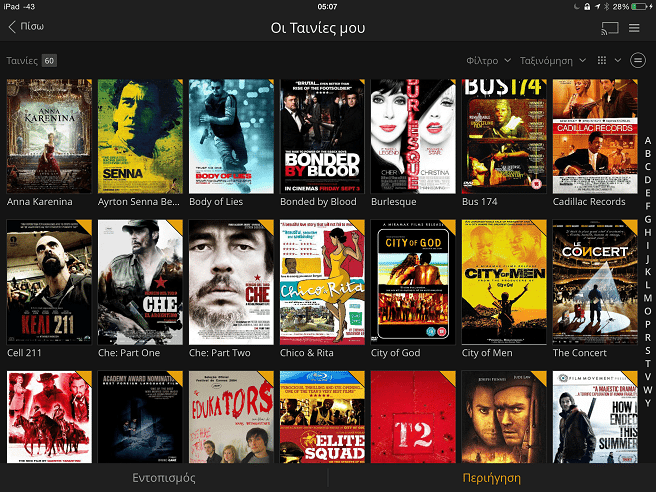This screenshot has height=492, width=656.
Task: Open the cast to screen icon
Action: coord(610,28)
